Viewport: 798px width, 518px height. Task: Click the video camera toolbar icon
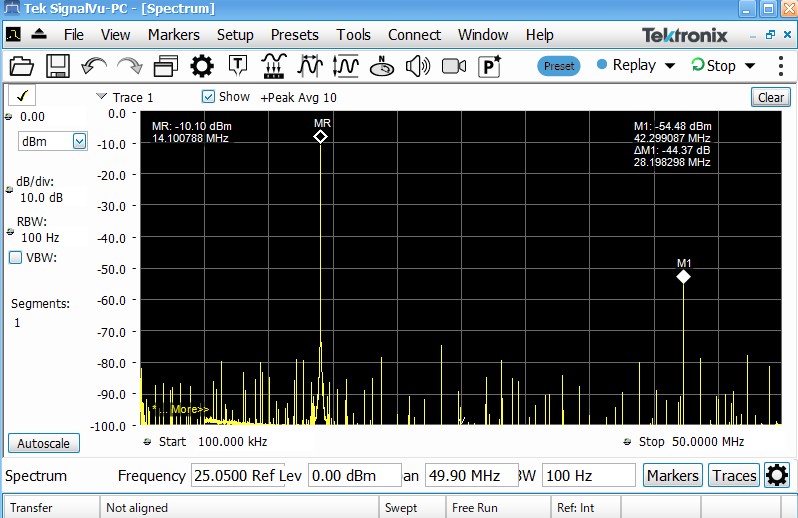pyautogui.click(x=454, y=67)
